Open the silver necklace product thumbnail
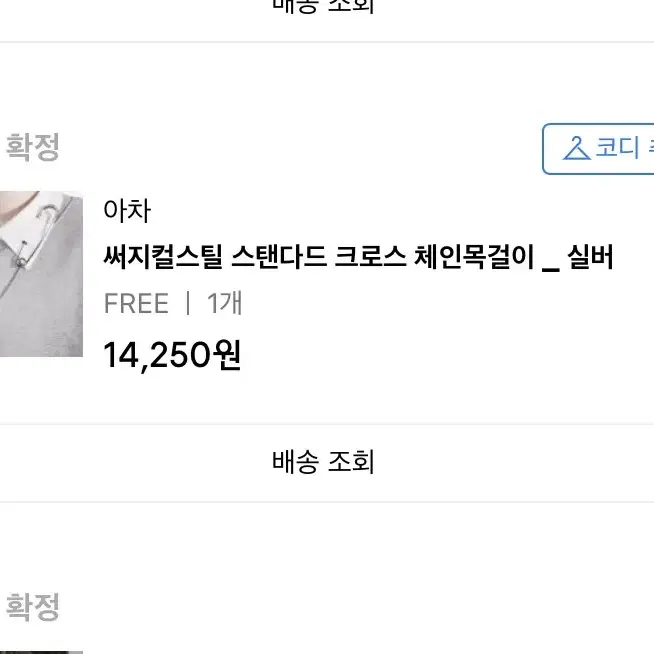The width and height of the screenshot is (654, 654). (41, 274)
